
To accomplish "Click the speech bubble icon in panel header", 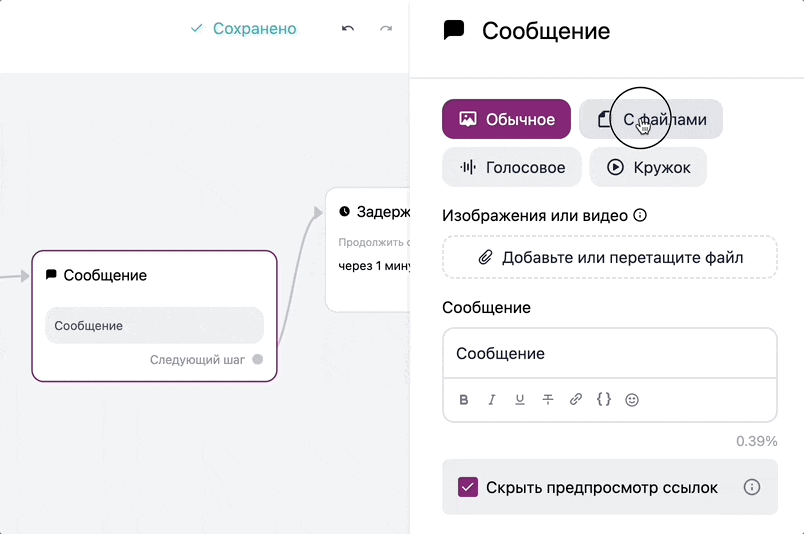I will click(x=454, y=30).
